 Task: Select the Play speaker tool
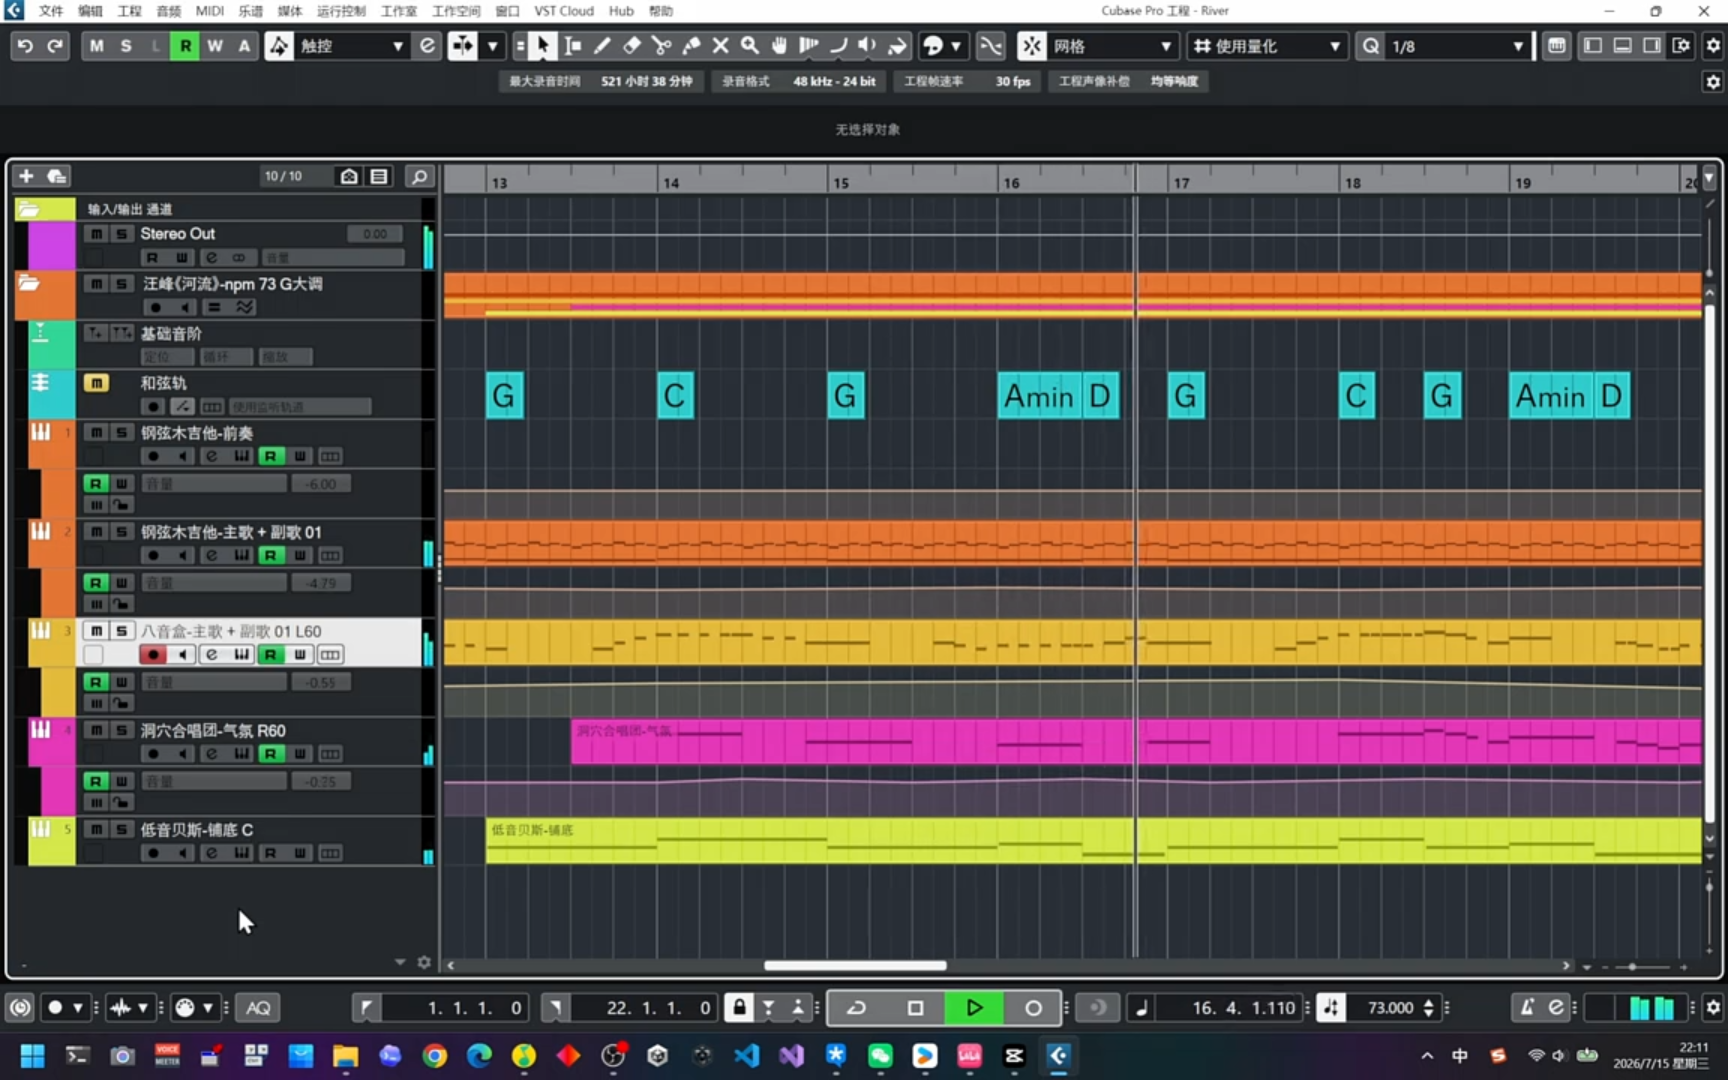pyautogui.click(x=867, y=46)
